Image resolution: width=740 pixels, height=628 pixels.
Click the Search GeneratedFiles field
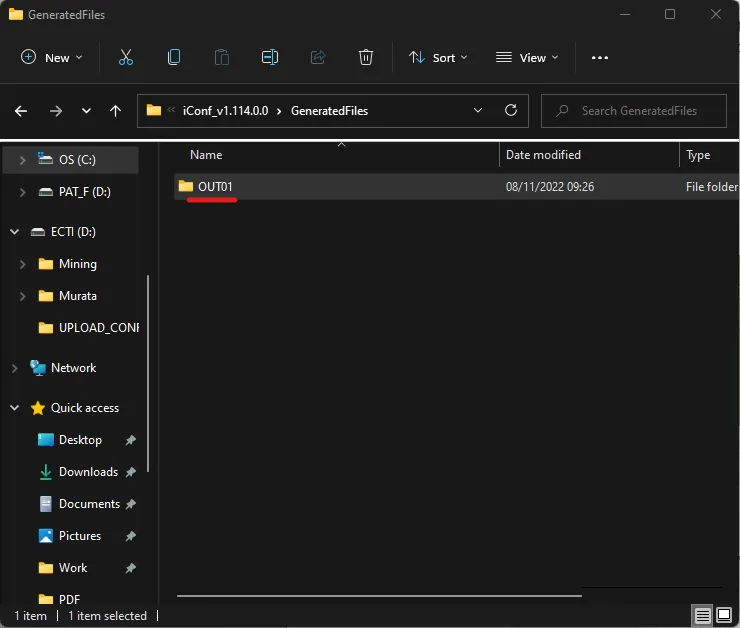point(634,111)
